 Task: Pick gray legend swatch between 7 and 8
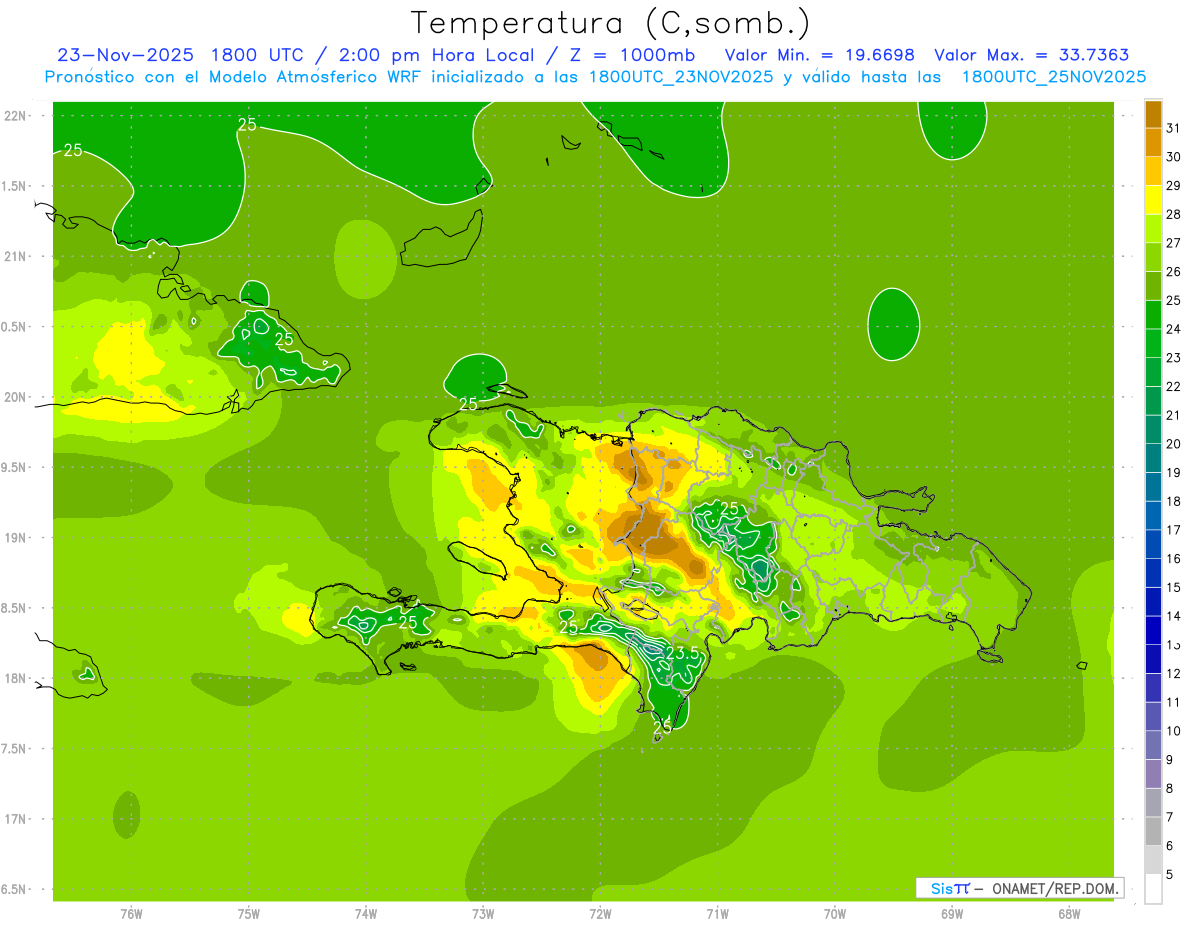pos(1154,803)
